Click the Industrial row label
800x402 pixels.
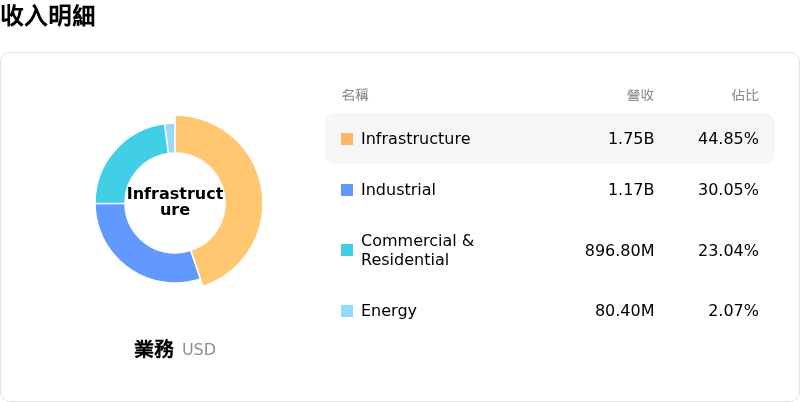click(x=398, y=190)
